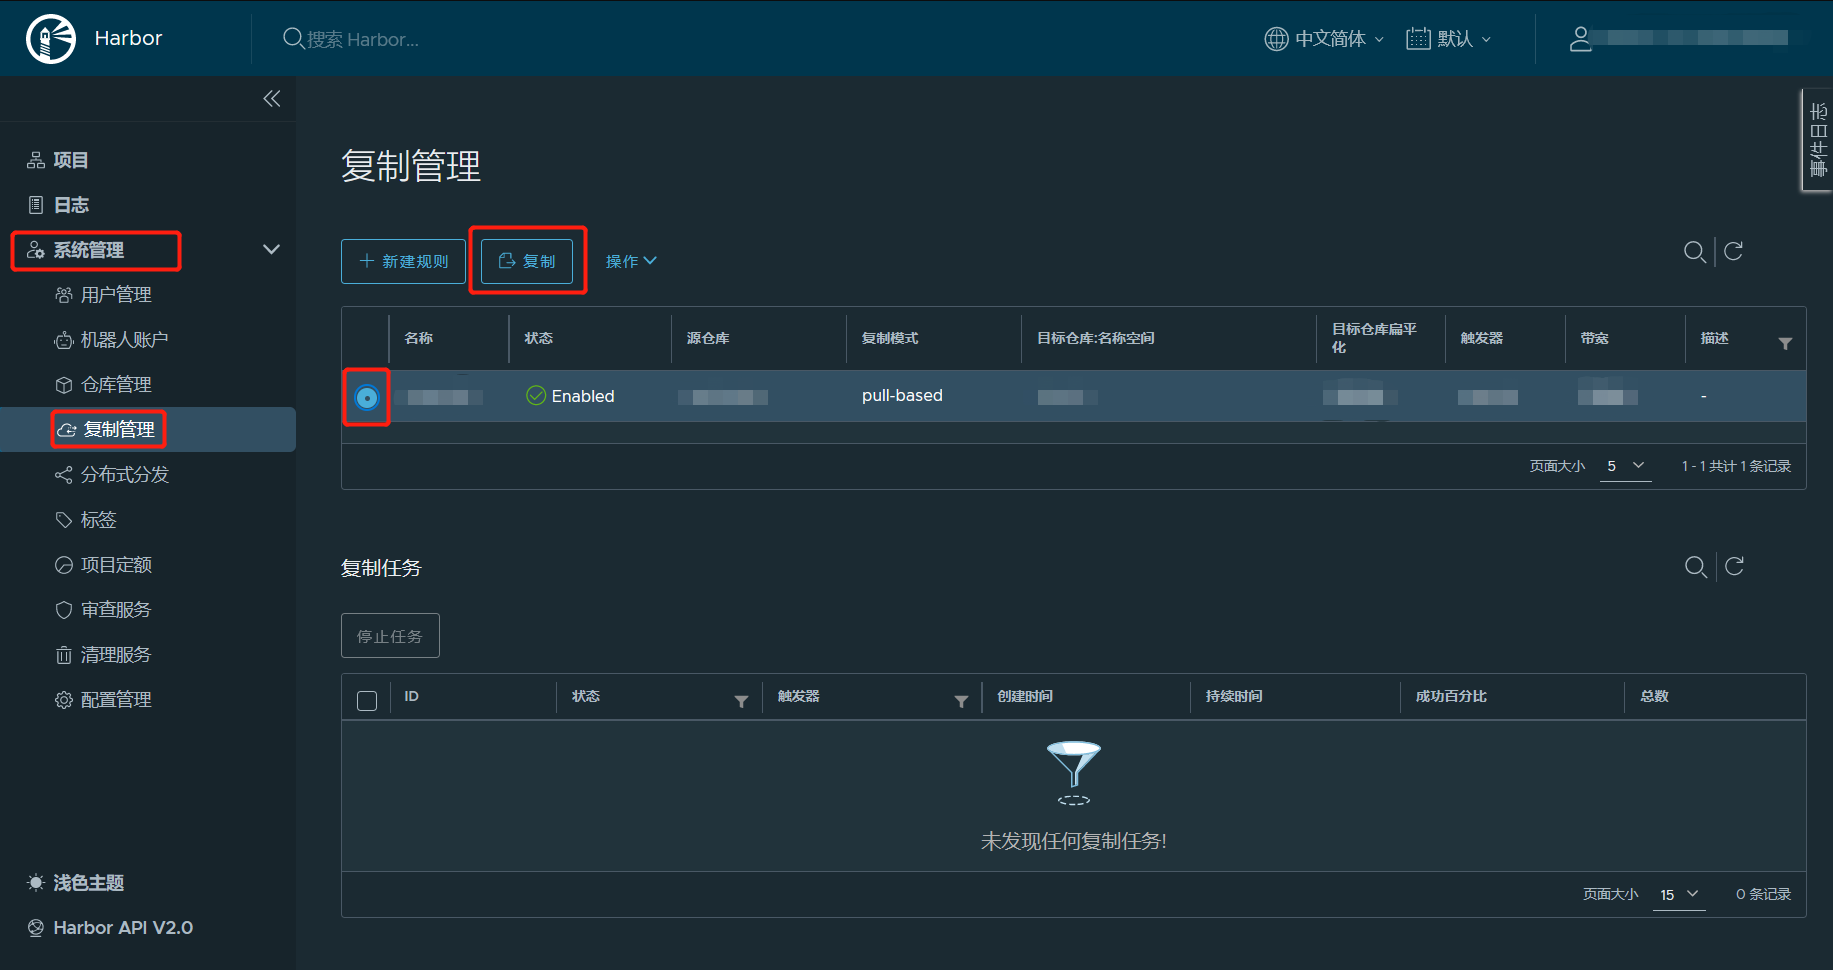
Task: Open the 中文简体 language dropdown
Action: (1325, 39)
